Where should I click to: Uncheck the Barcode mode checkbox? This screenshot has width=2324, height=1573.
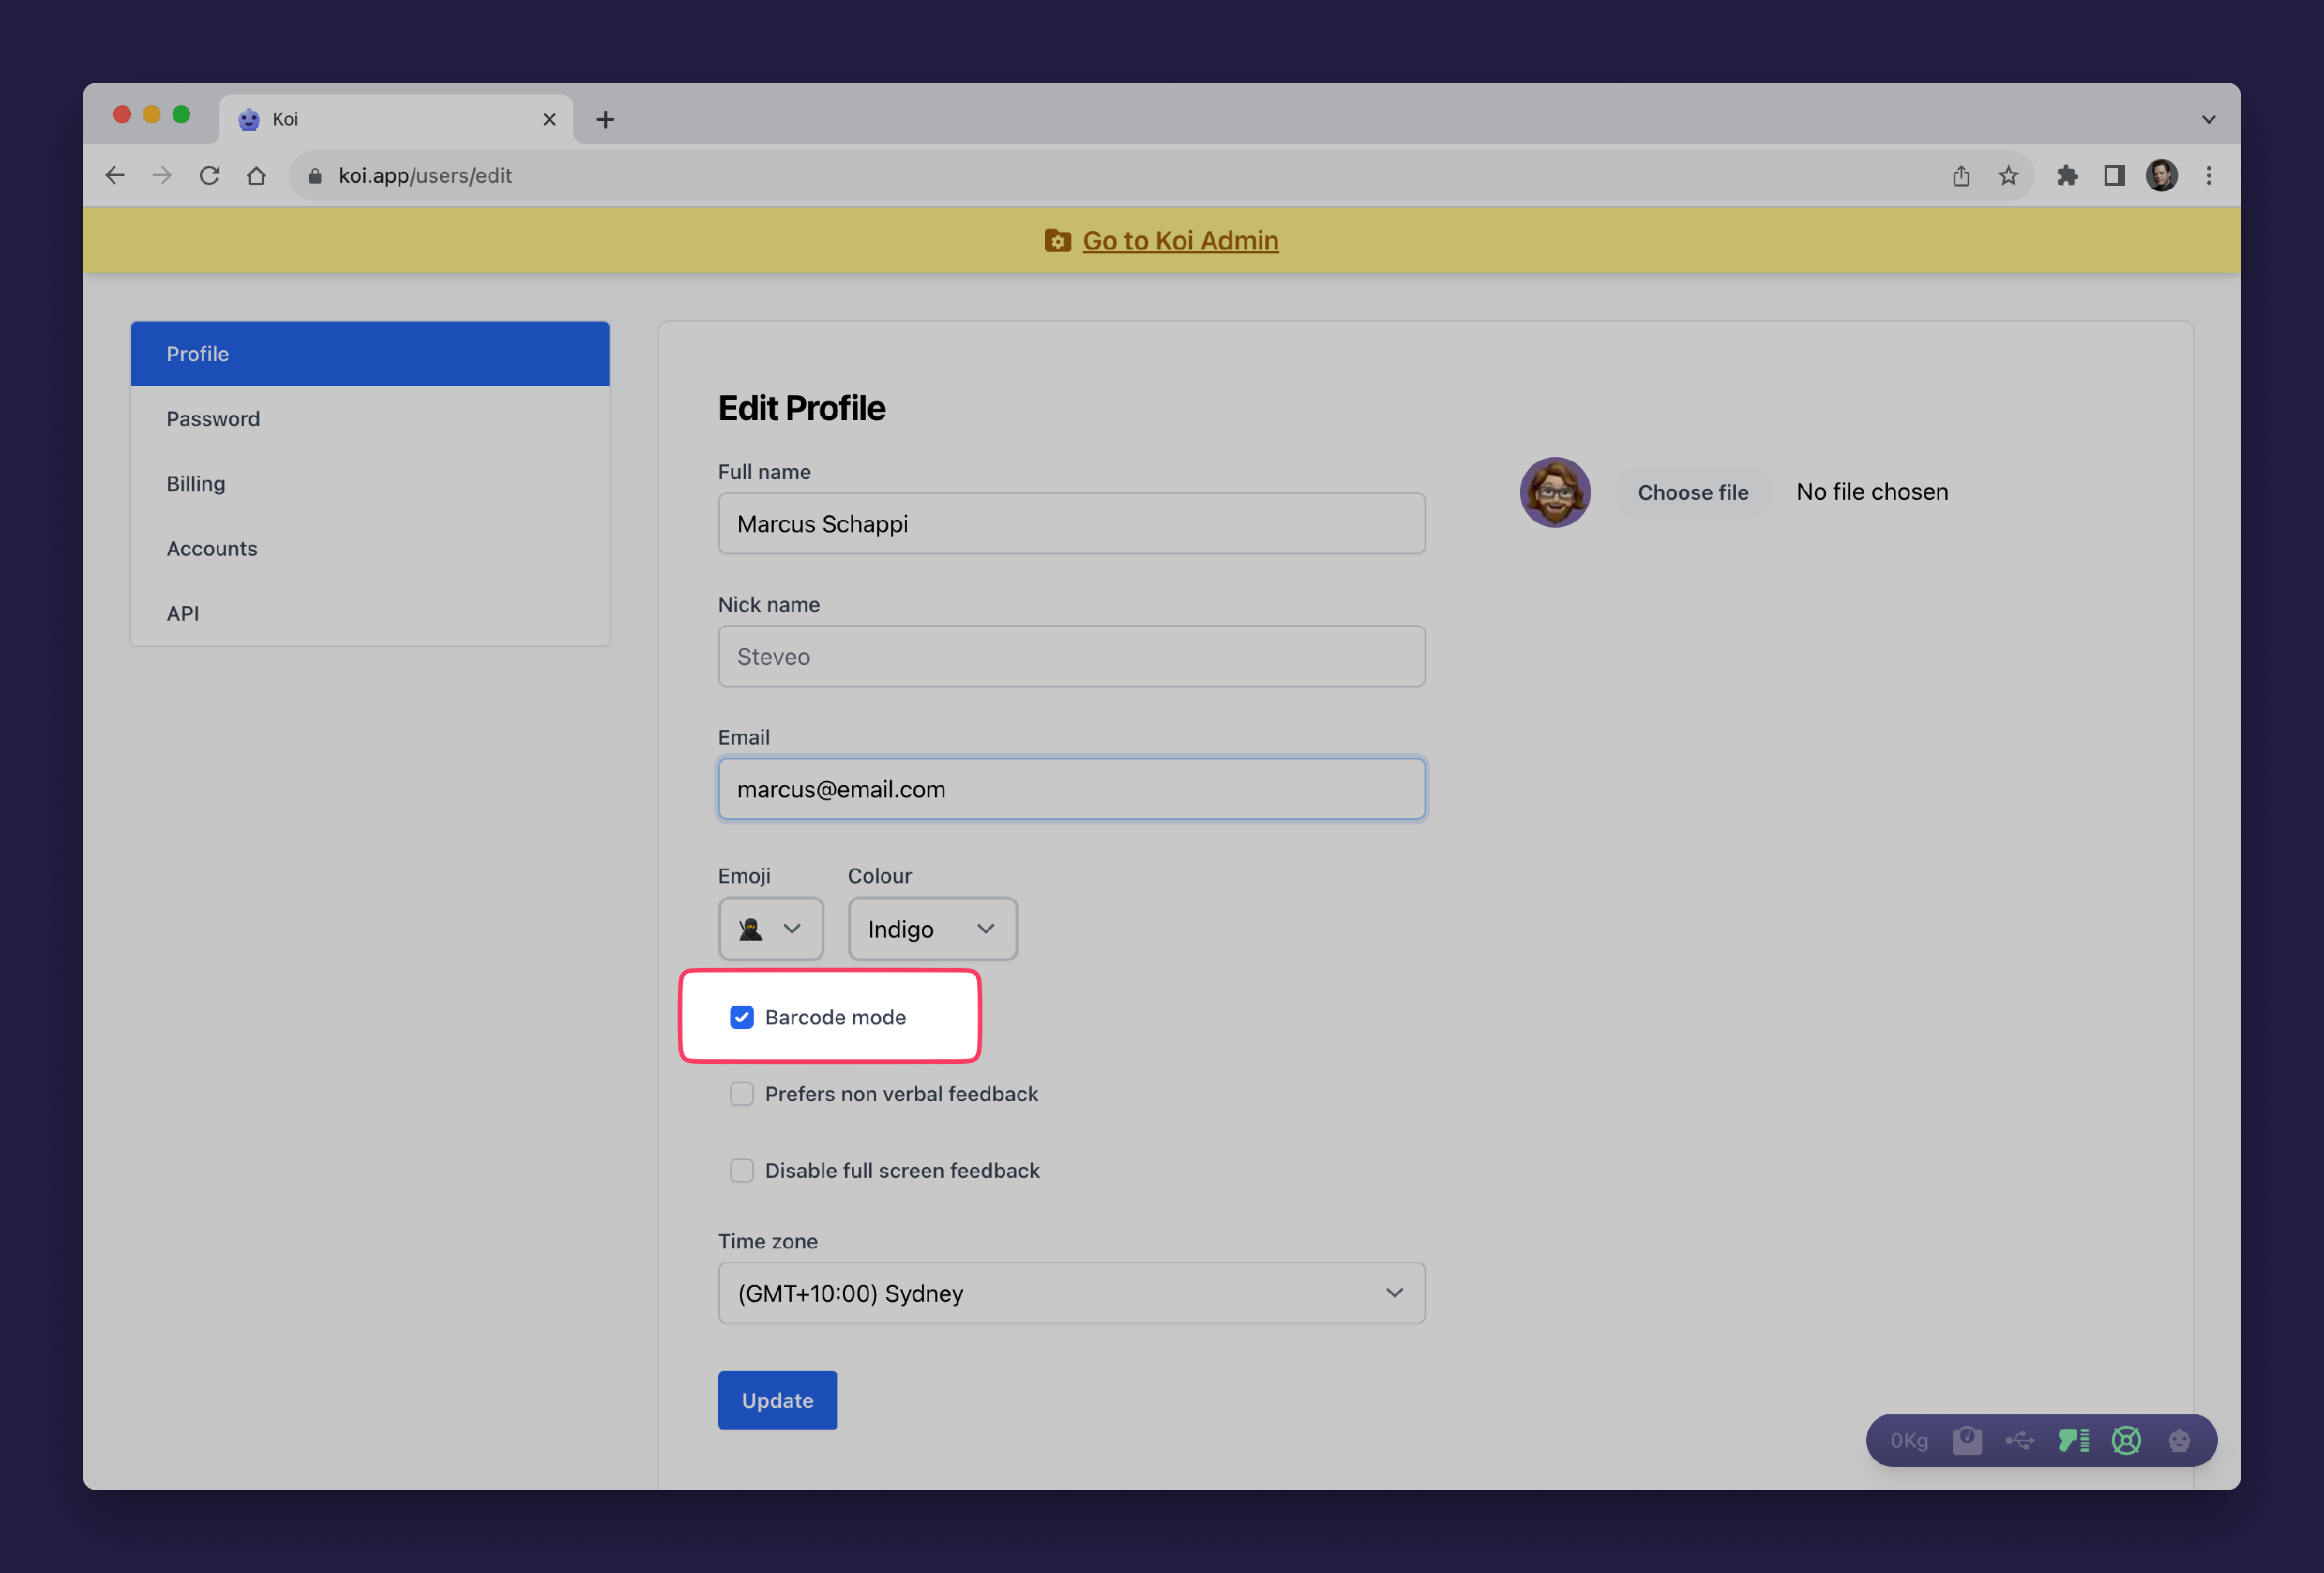tap(741, 1017)
